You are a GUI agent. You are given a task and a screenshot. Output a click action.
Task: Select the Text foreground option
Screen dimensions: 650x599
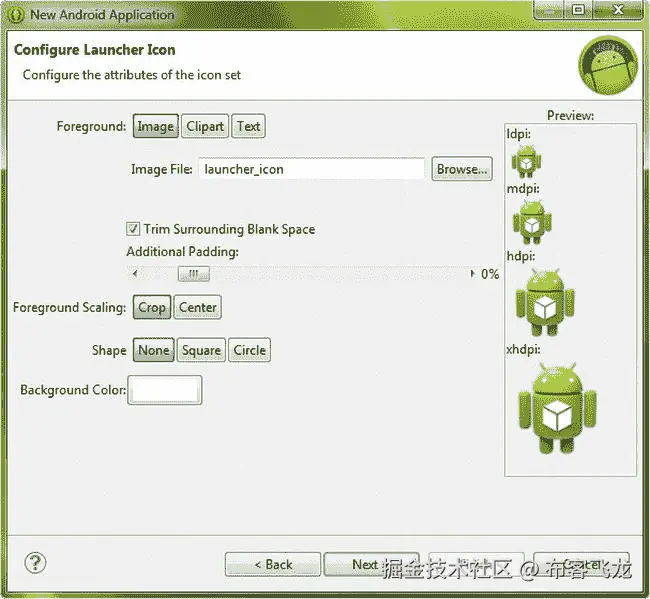click(x=248, y=126)
